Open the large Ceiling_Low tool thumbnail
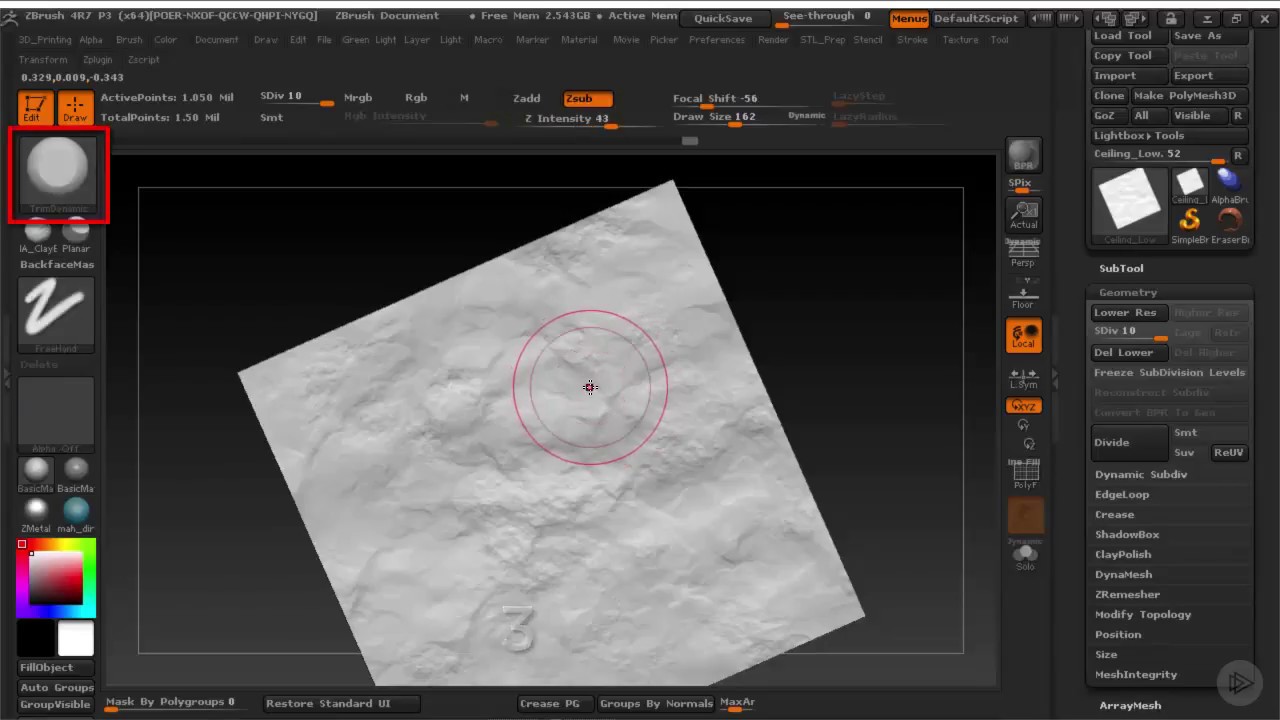This screenshot has height=720, width=1280. pos(1130,205)
